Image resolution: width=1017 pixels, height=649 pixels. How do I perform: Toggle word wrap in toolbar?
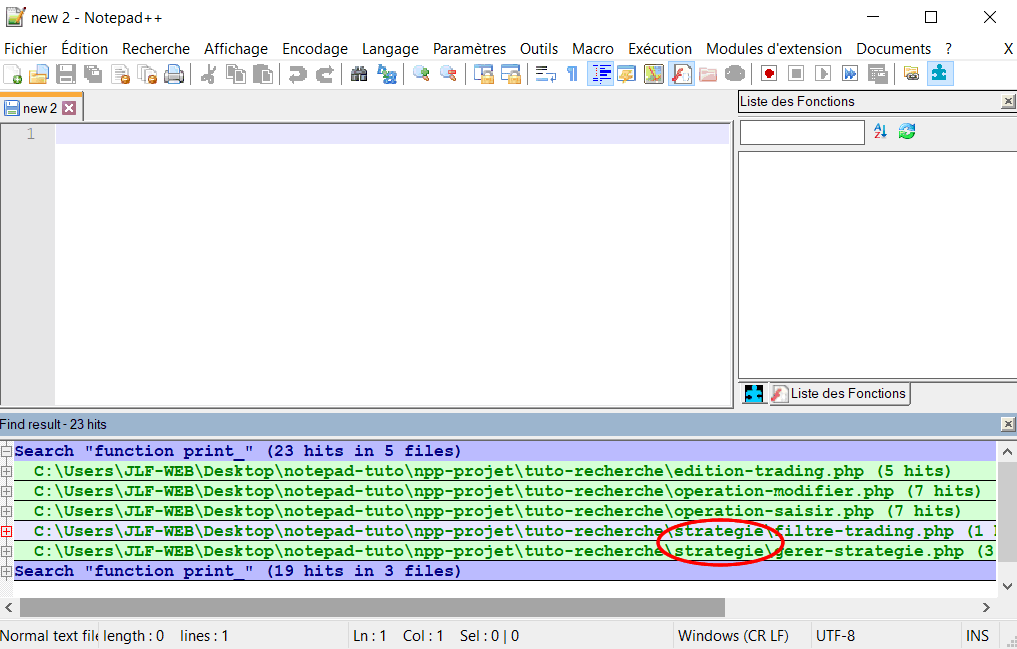(x=545, y=74)
